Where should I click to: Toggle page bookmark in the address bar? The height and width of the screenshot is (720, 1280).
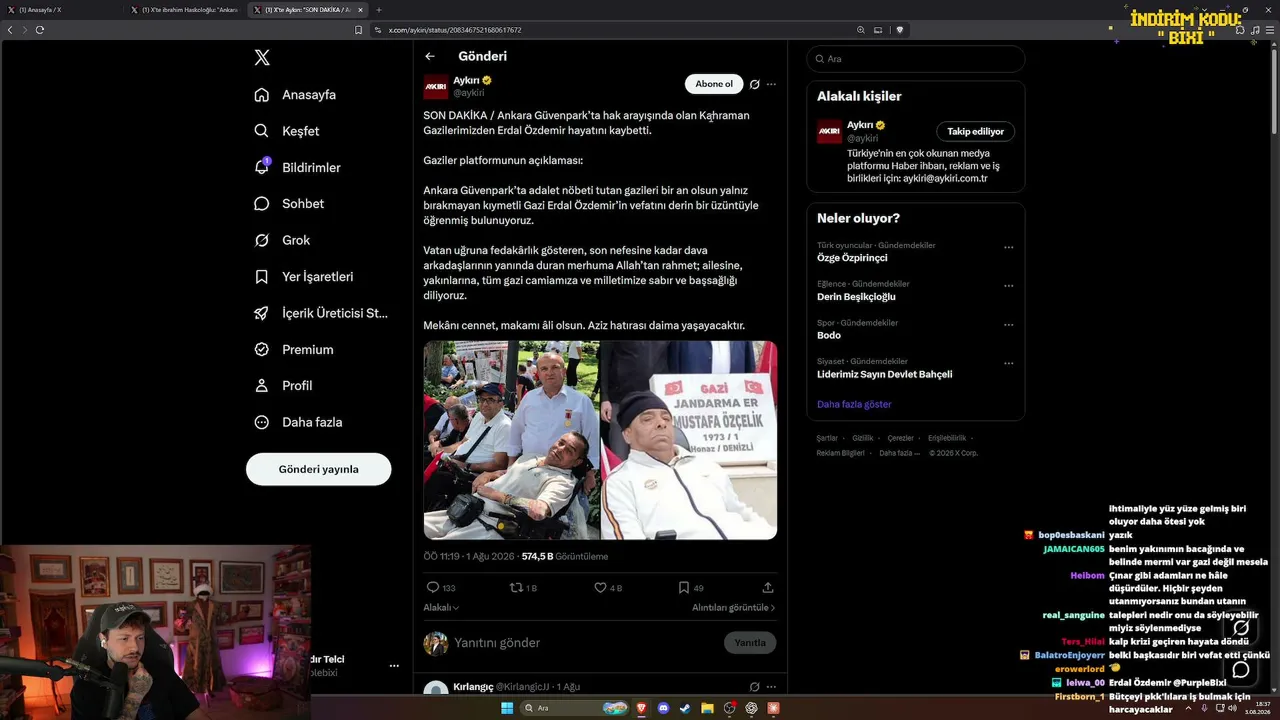point(359,30)
